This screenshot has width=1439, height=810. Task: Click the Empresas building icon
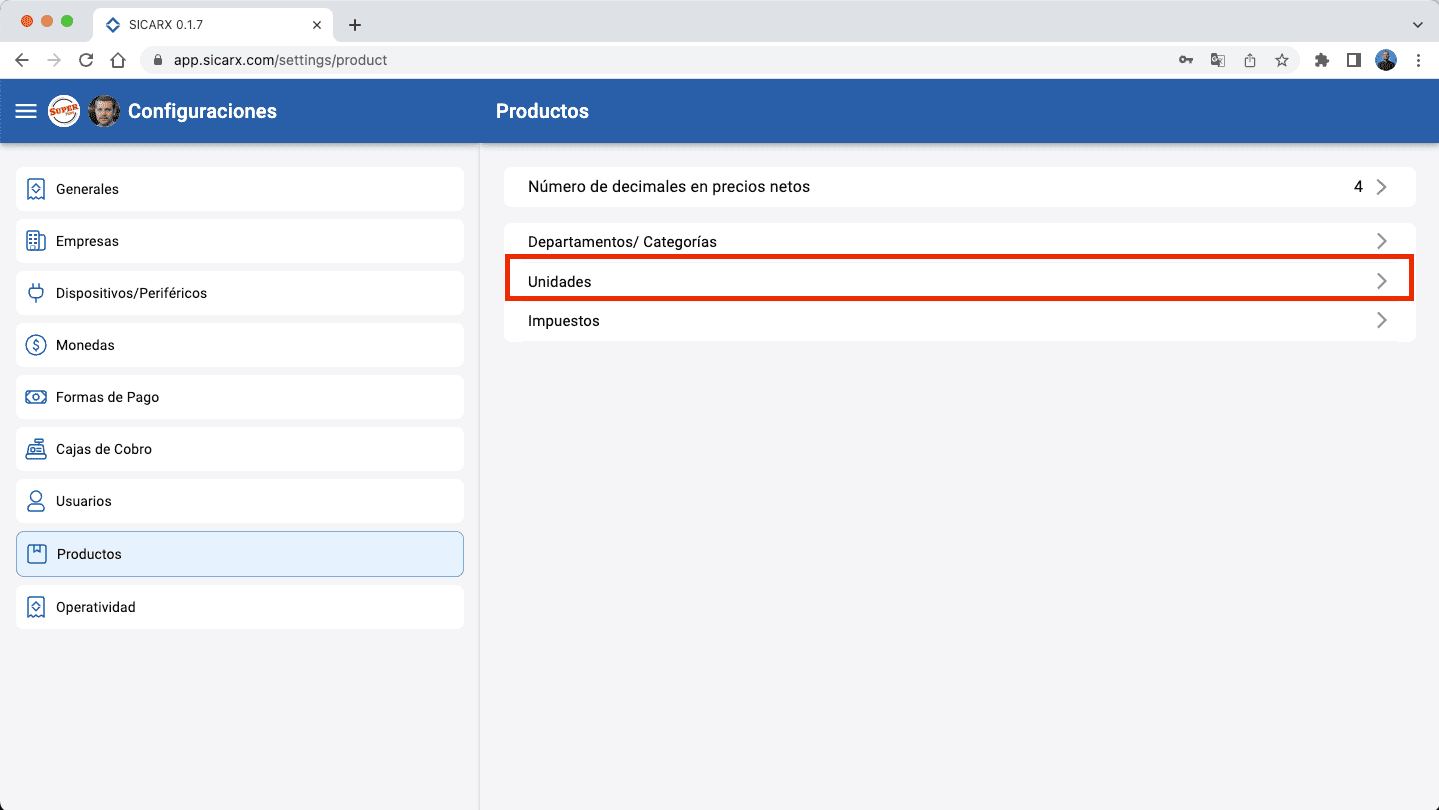36,240
